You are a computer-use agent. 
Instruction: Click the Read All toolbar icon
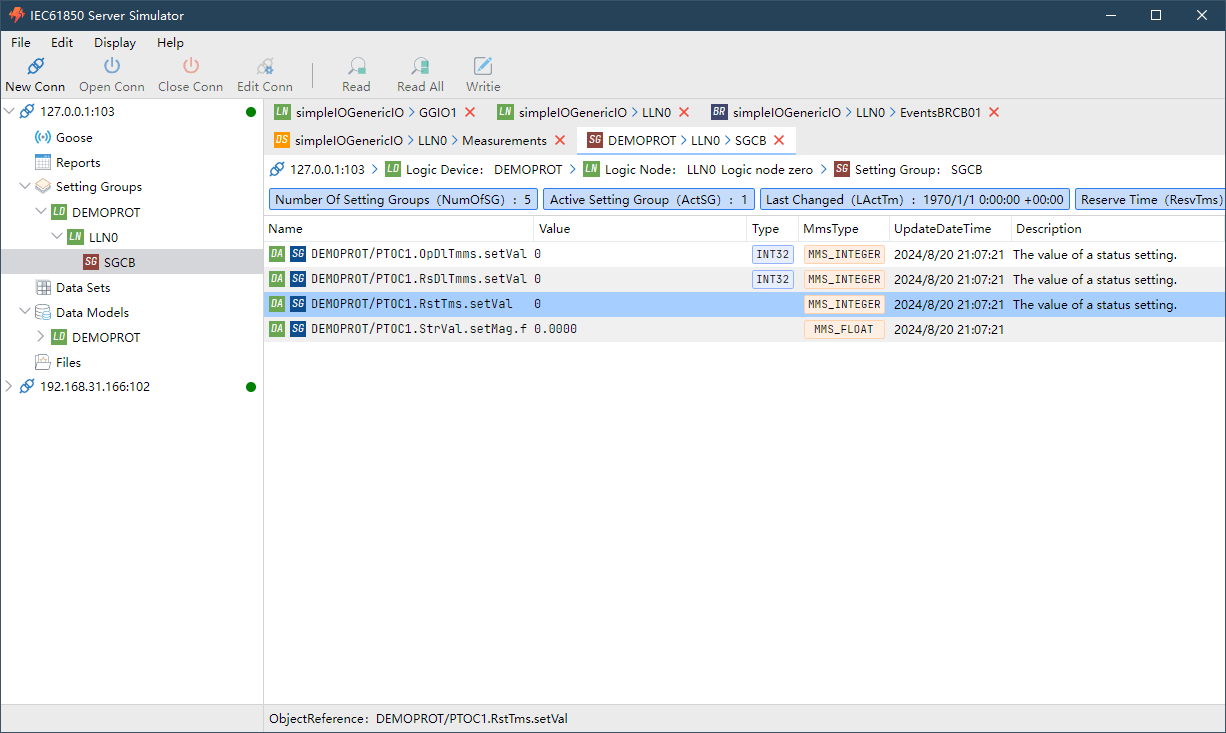point(420,66)
